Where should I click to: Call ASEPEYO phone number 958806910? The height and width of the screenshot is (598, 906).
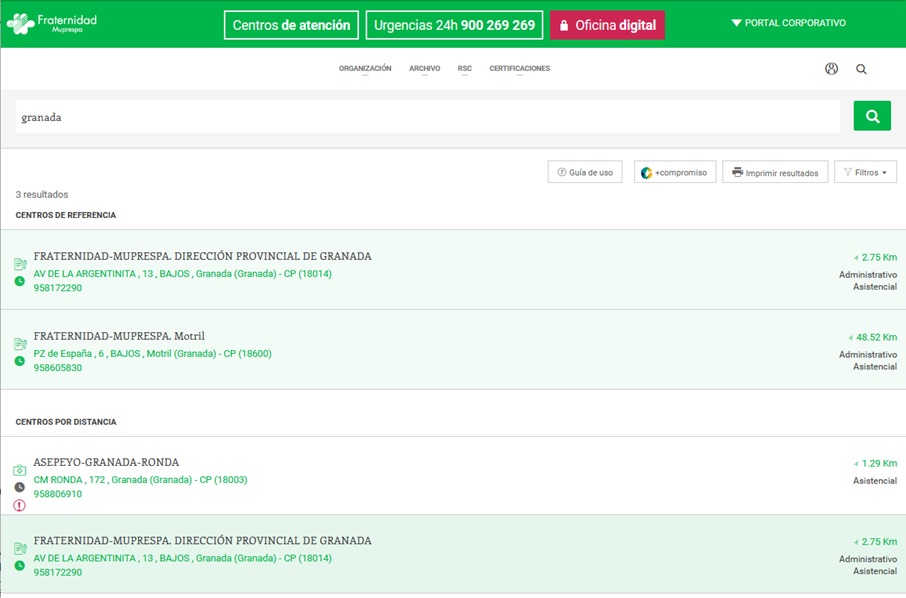pyautogui.click(x=58, y=494)
